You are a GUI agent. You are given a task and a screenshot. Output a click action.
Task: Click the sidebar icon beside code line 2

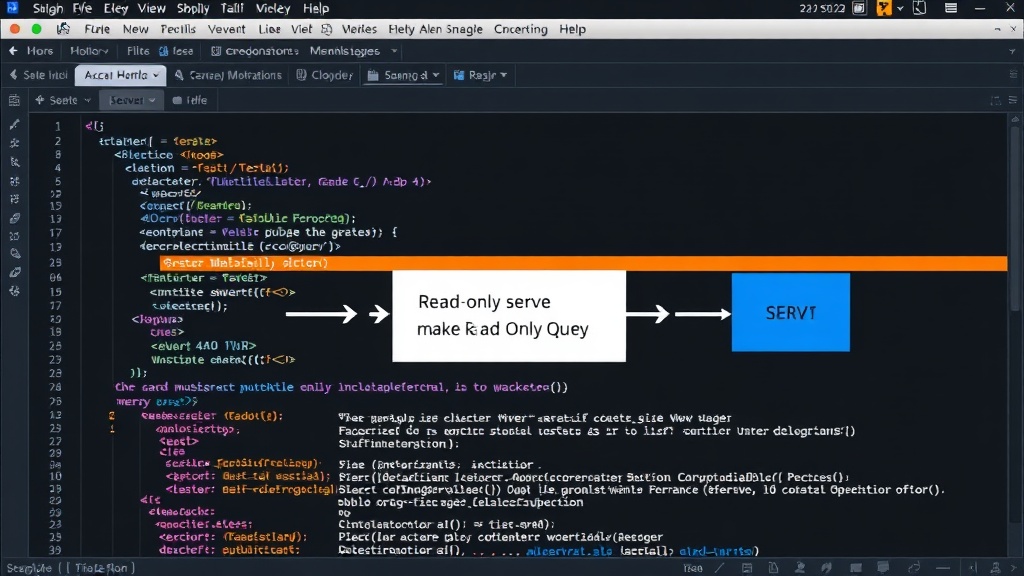(x=14, y=143)
